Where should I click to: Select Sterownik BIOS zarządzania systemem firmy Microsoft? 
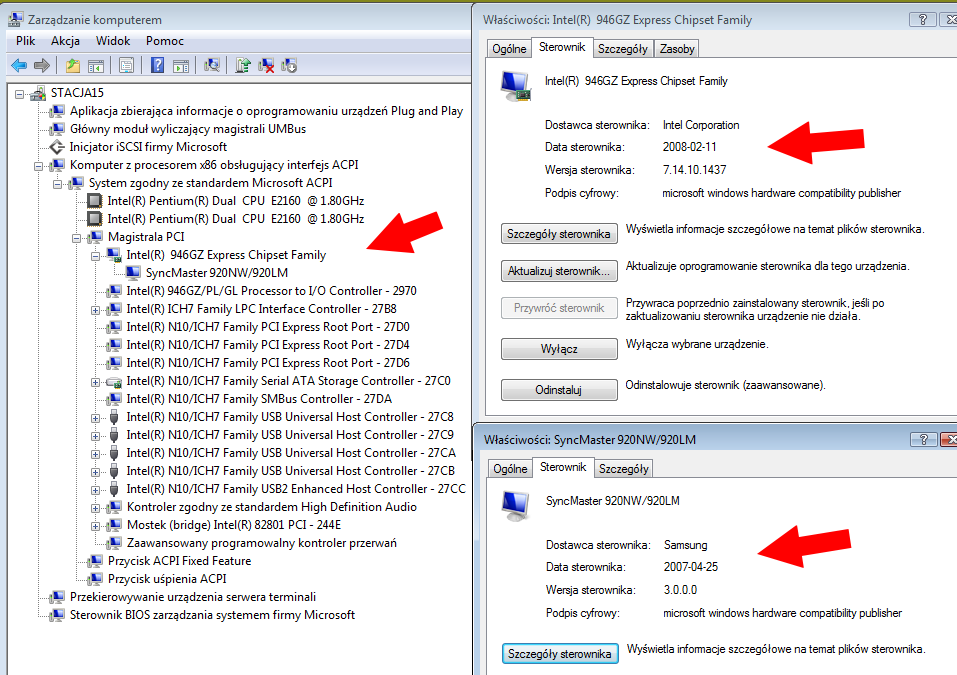pyautogui.click(x=212, y=615)
